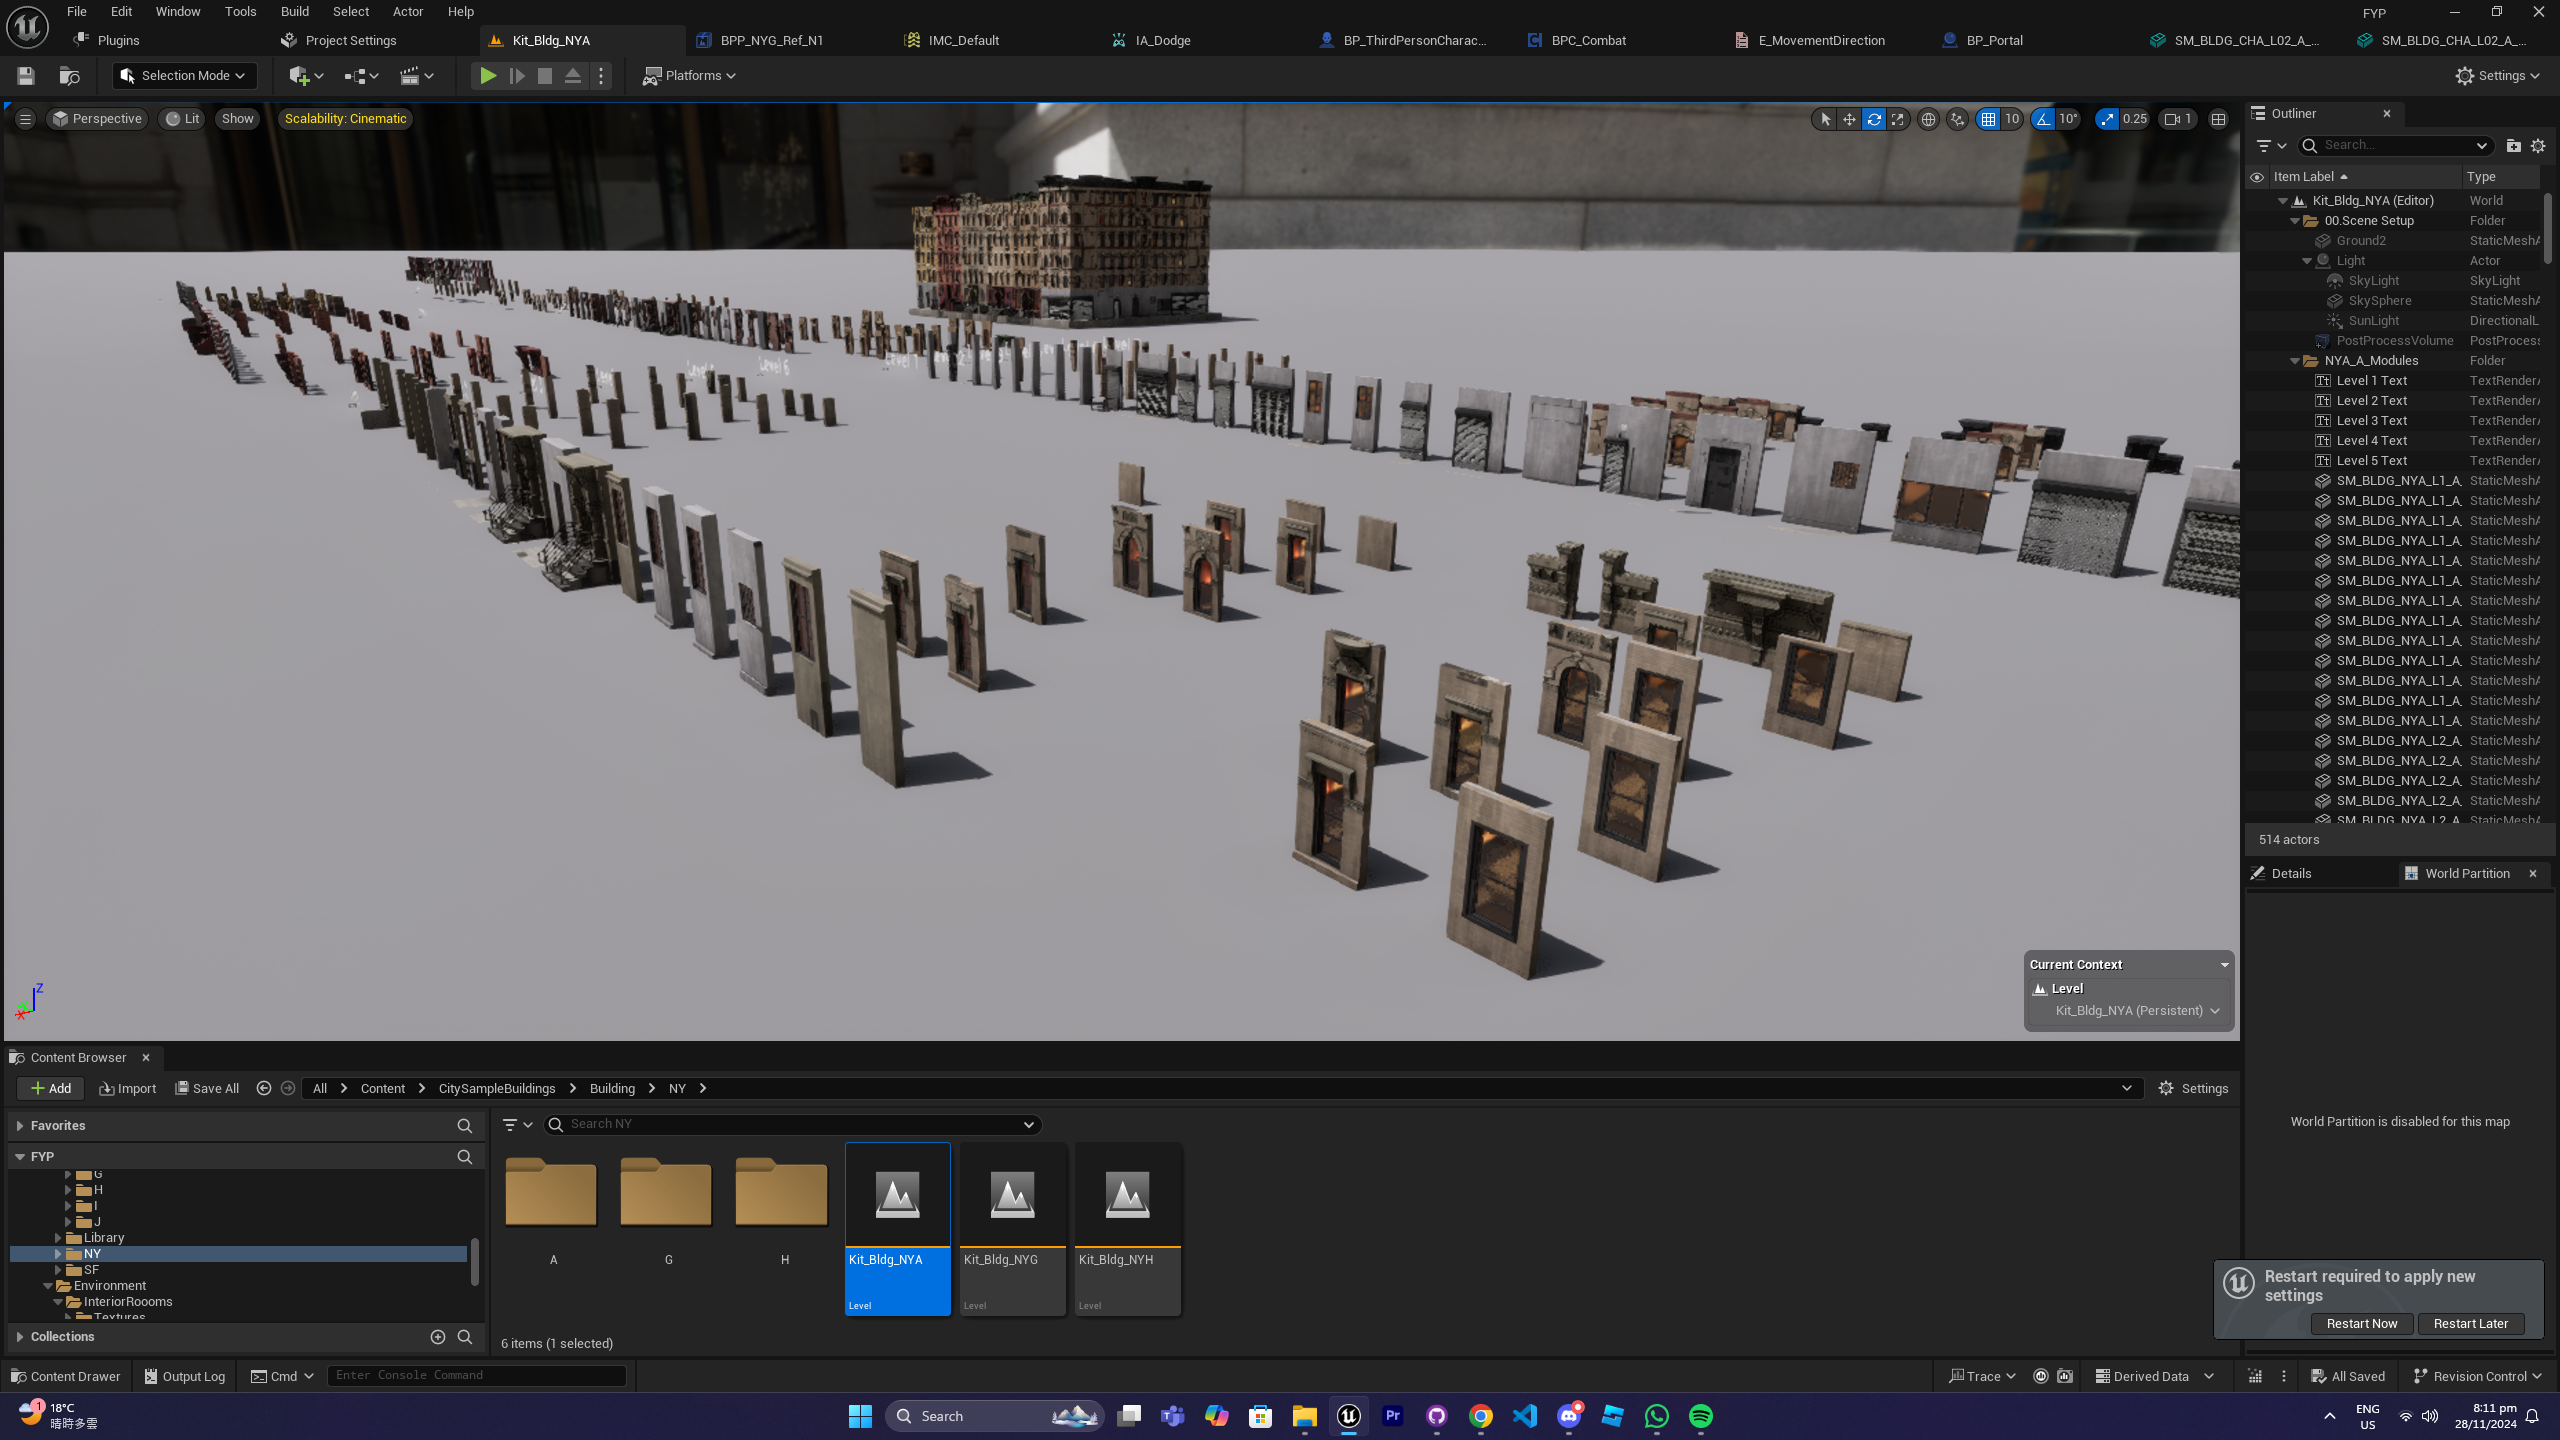Screen dimensions: 2560x1440
Task: Select the translate (move) gizmo tool
Action: (1849, 119)
